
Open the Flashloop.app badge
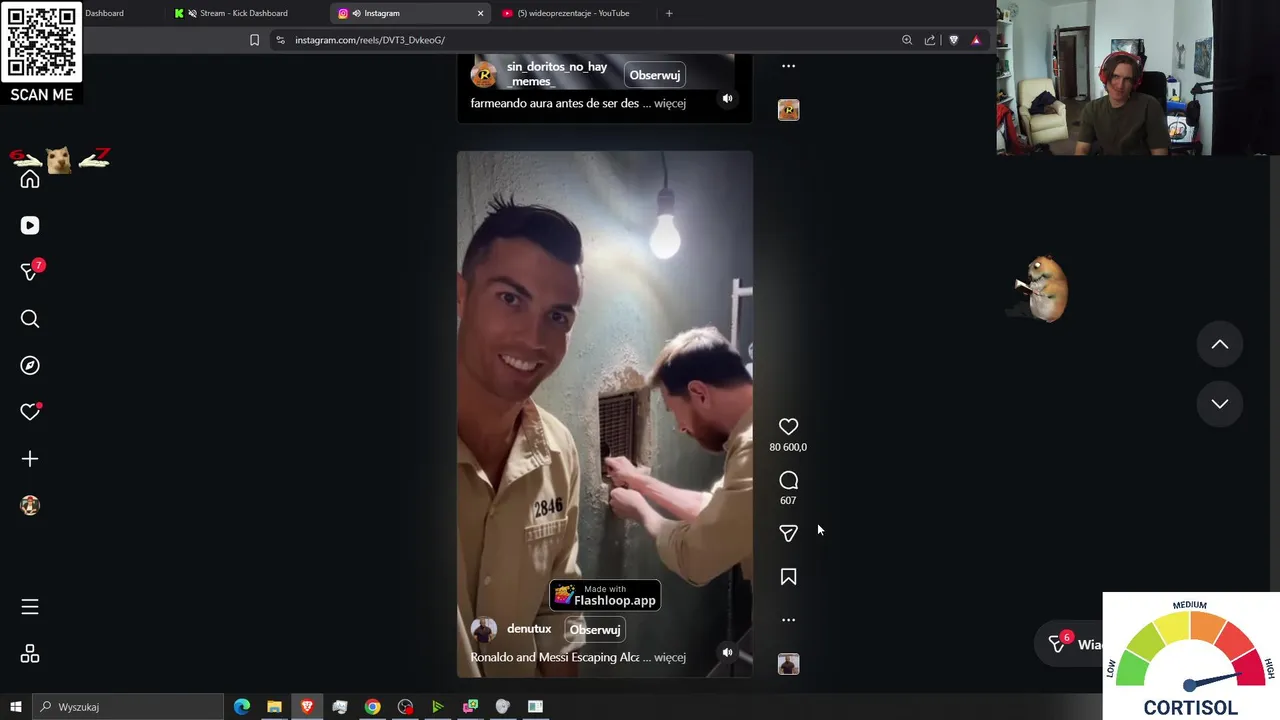605,596
